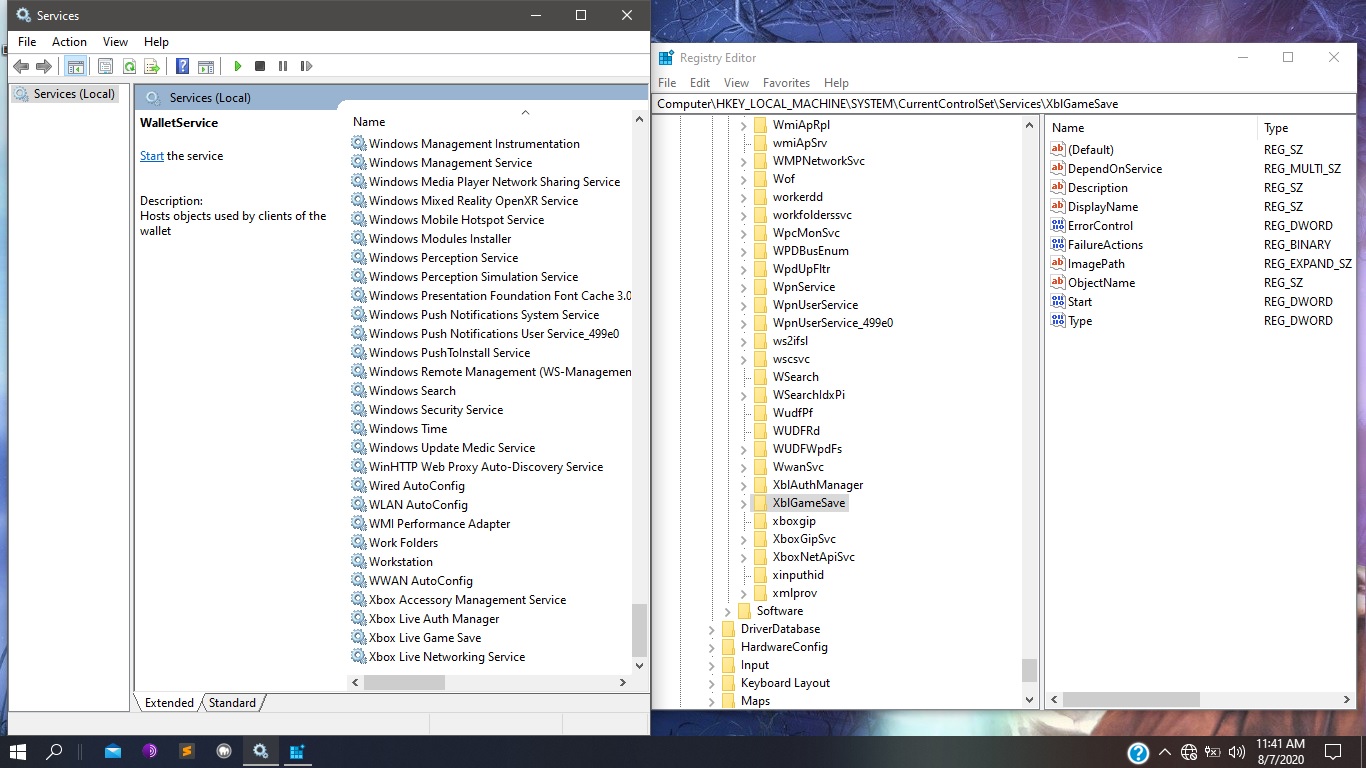Click the Forward arrow in Services toolbar
This screenshot has height=768, width=1366.
pyautogui.click(x=43, y=66)
